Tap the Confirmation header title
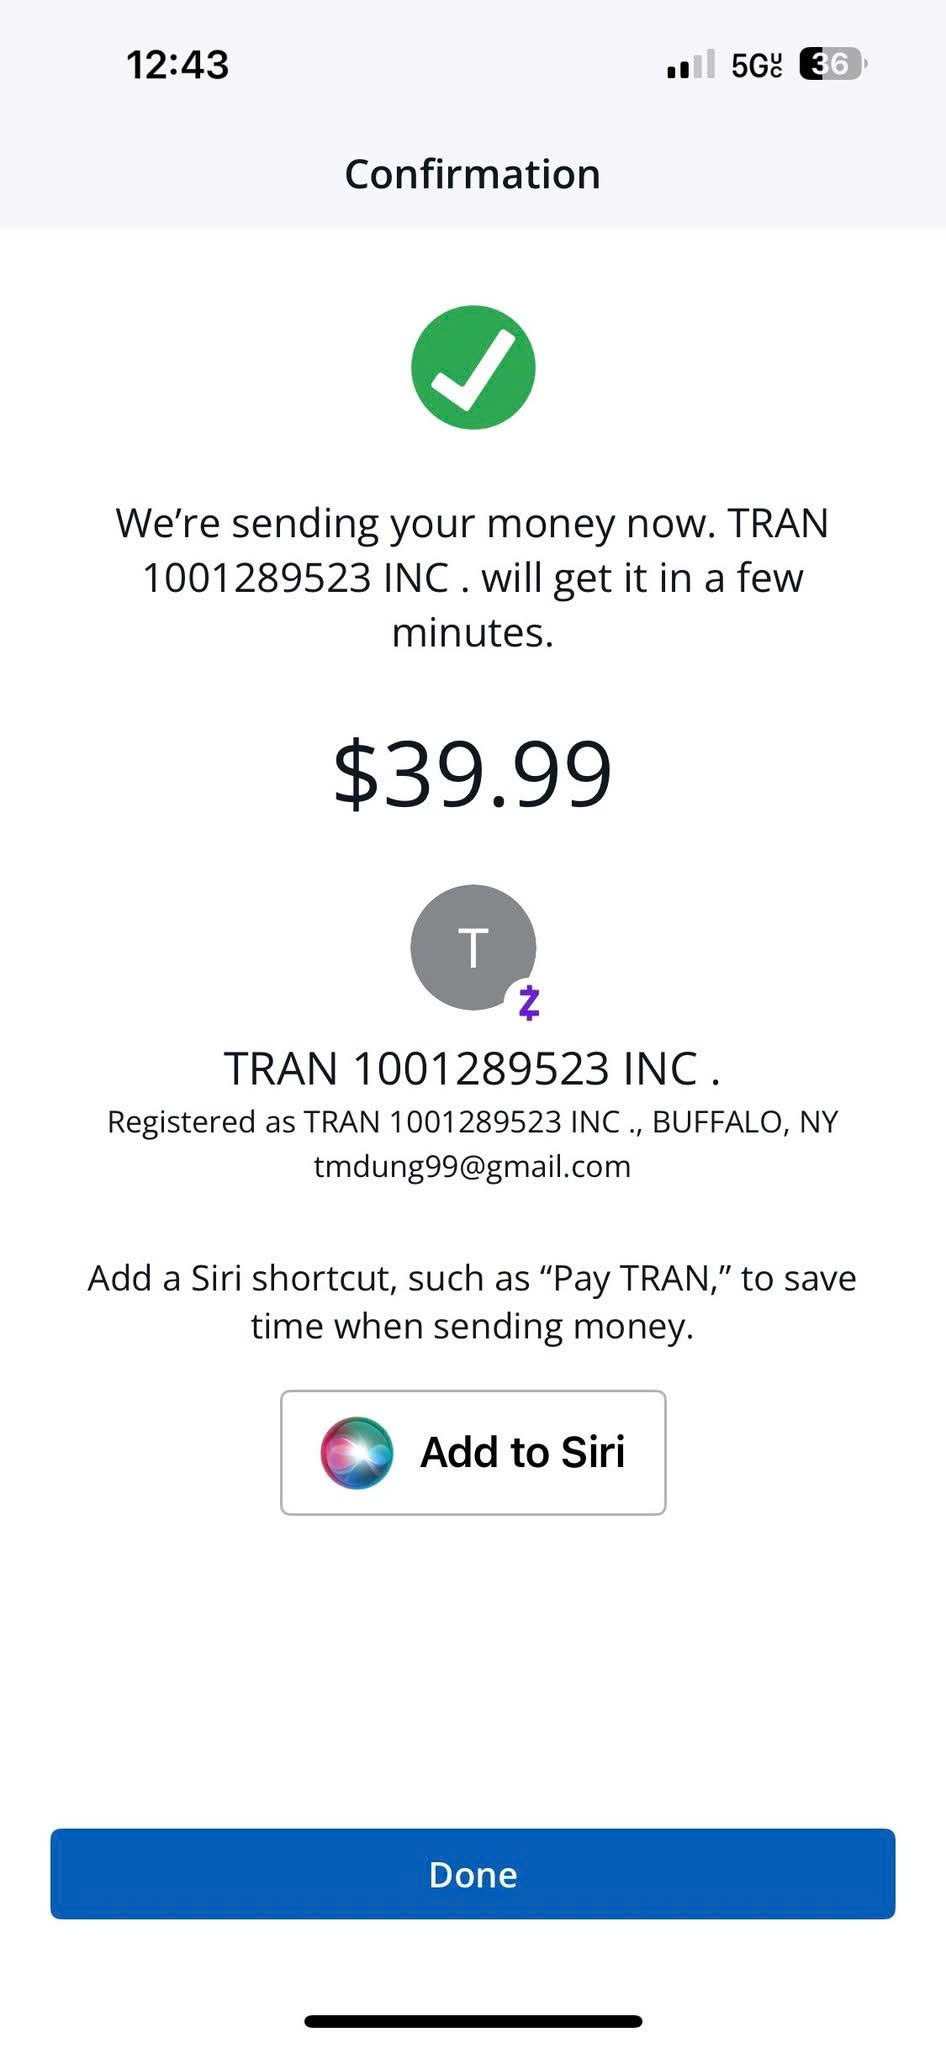The width and height of the screenshot is (946, 2048). [x=473, y=174]
